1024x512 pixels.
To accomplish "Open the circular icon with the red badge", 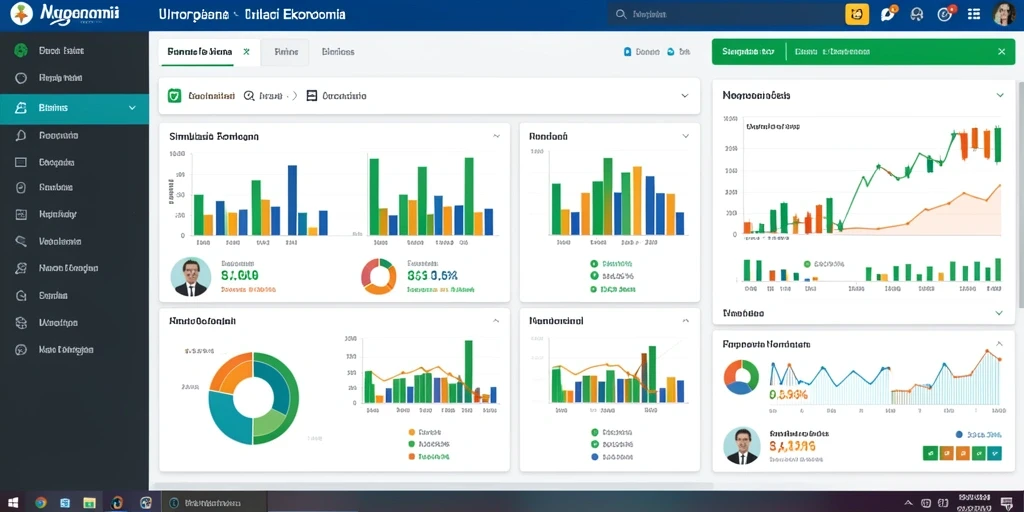I will click(x=945, y=14).
